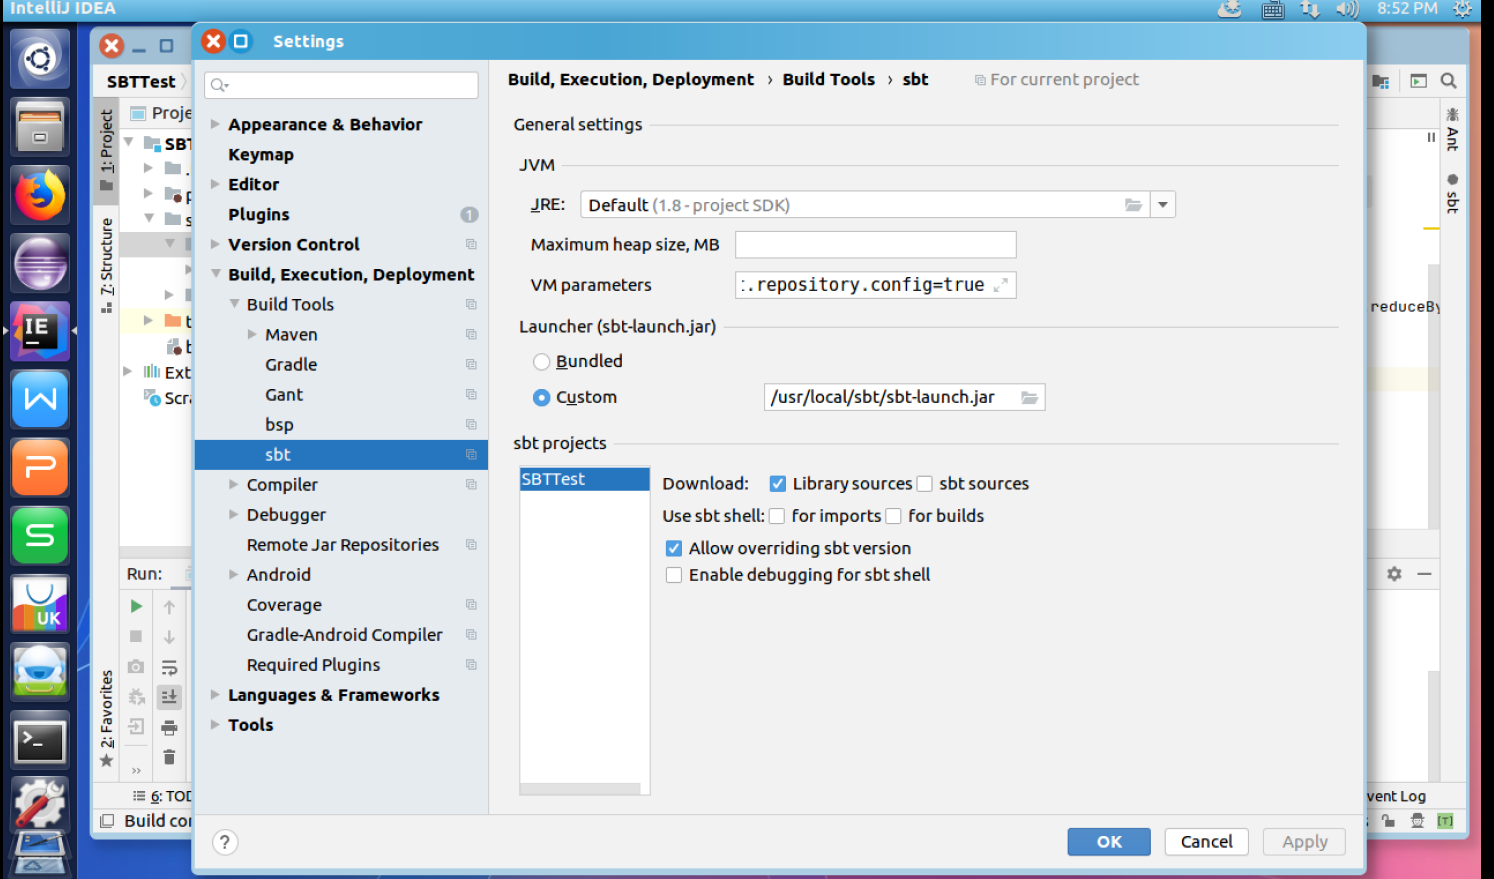Click the Apply button

[x=1304, y=842]
